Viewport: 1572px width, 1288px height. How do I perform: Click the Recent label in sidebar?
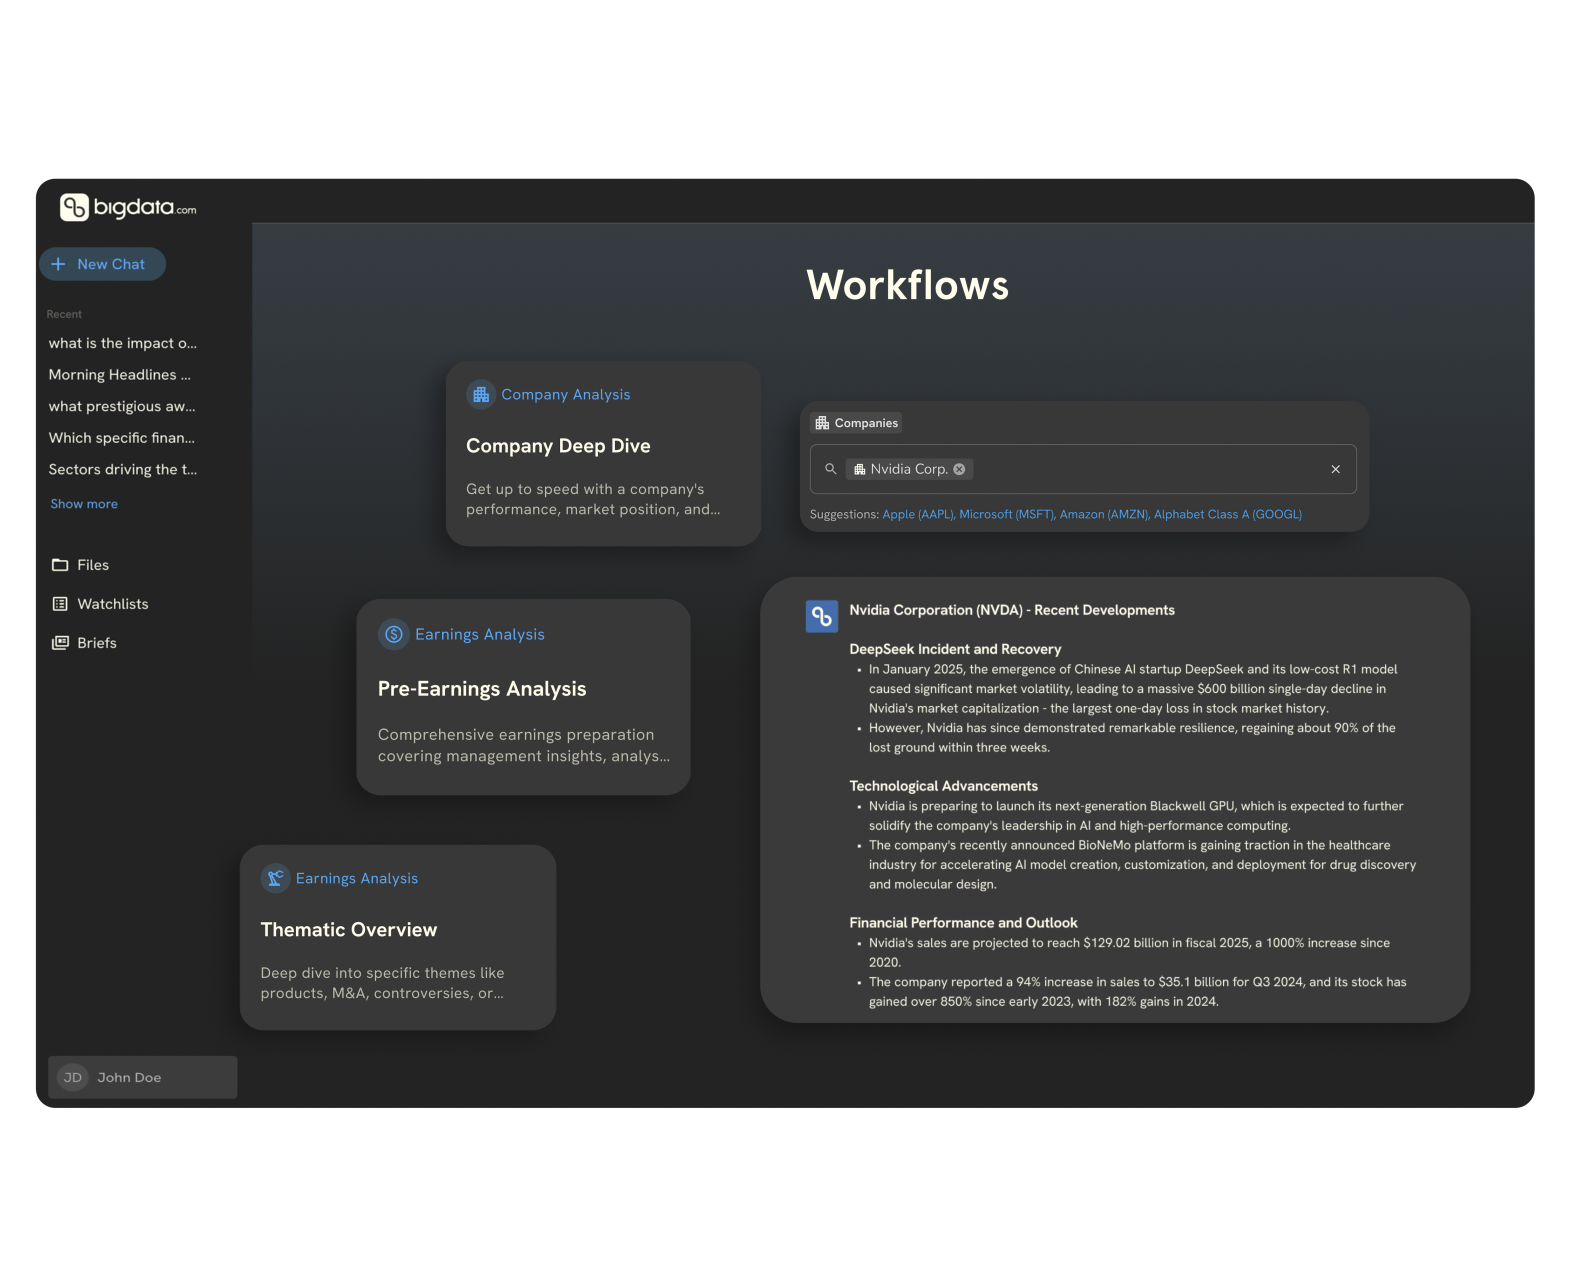tap(64, 314)
